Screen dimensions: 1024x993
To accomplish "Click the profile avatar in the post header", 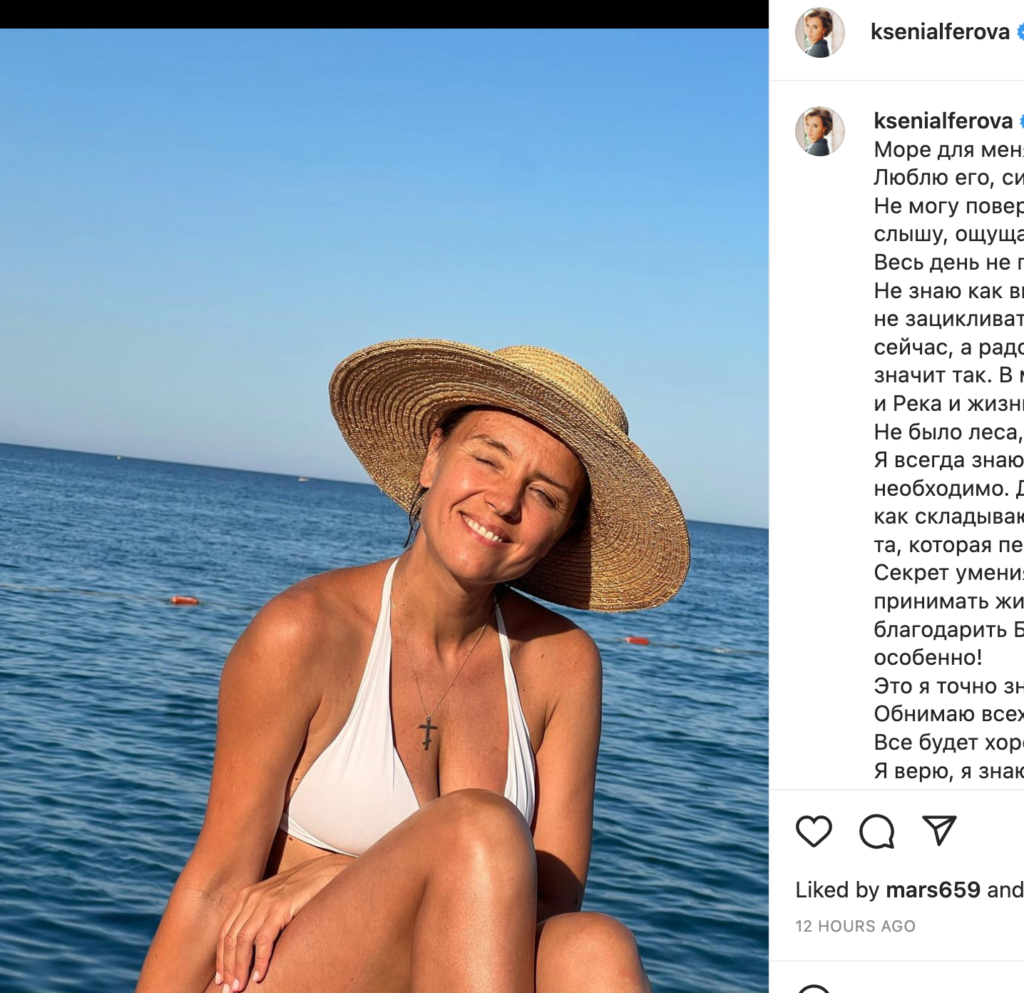I will click(820, 32).
